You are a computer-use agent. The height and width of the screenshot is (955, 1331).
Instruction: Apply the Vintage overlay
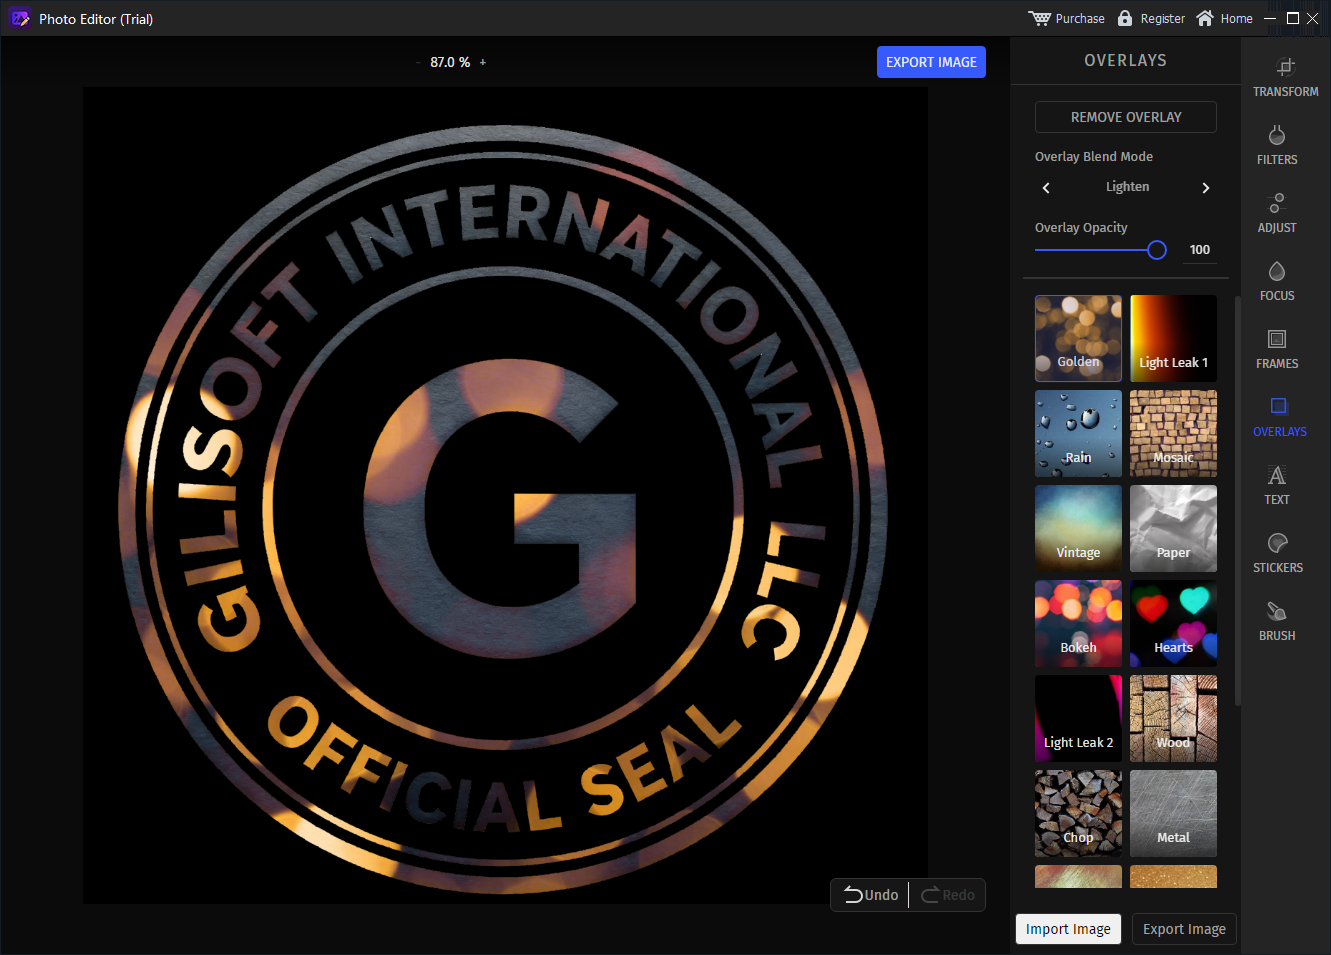[x=1078, y=528]
